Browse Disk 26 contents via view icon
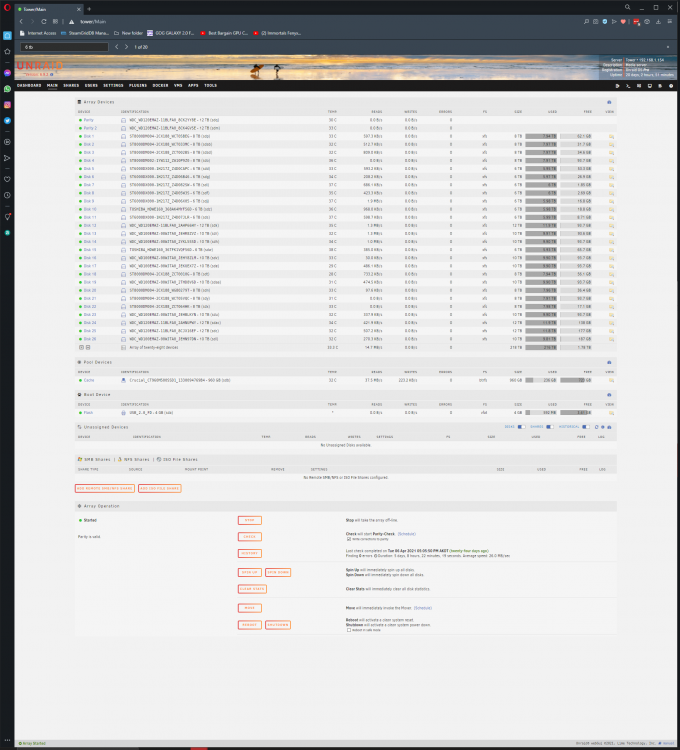The image size is (680, 750). pos(611,339)
